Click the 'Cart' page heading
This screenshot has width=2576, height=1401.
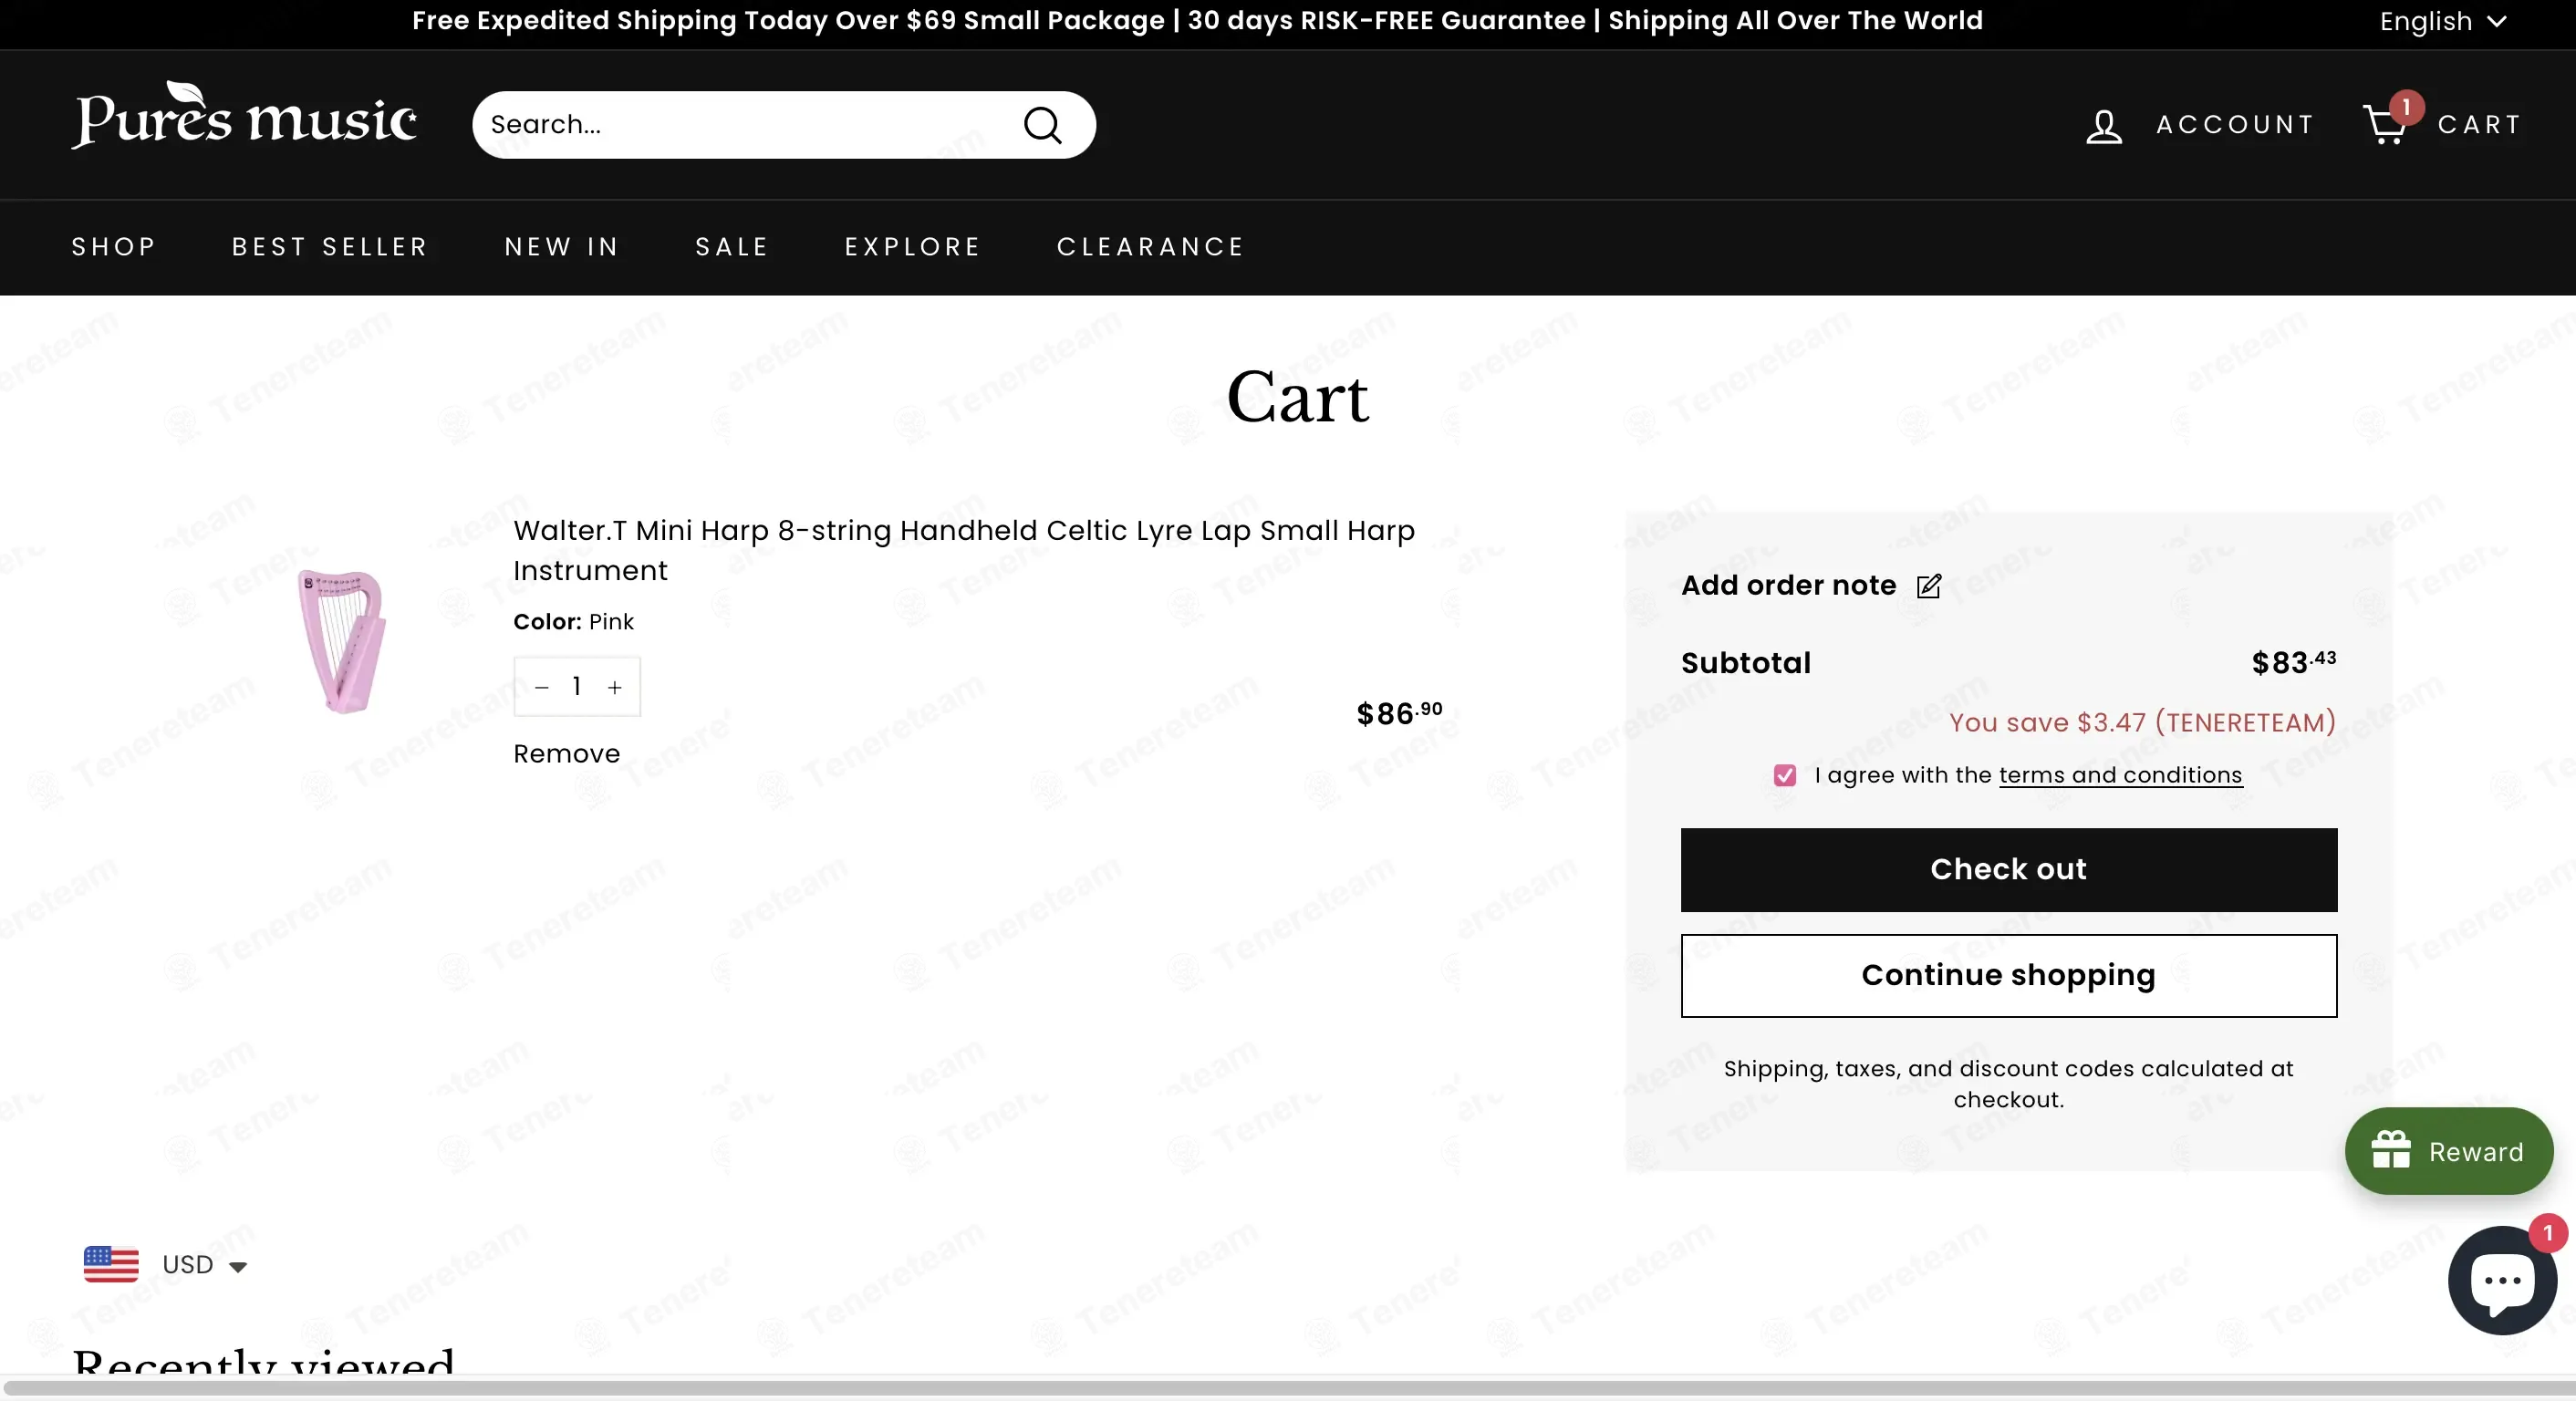tap(1297, 397)
